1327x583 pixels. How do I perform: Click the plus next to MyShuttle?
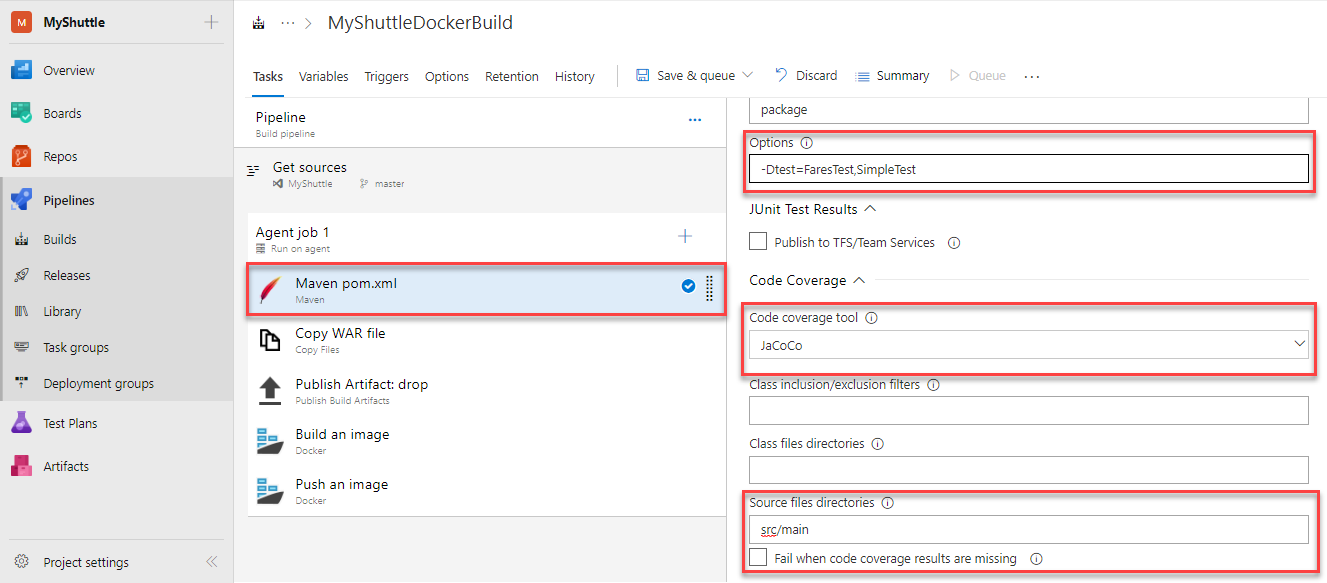click(x=211, y=22)
